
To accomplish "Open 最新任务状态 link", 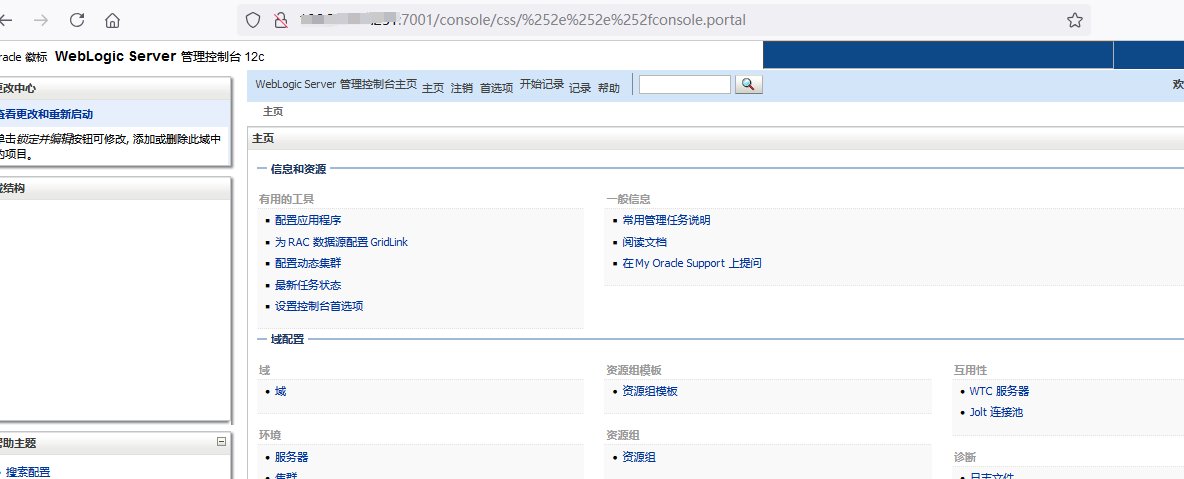I will pos(308,286).
